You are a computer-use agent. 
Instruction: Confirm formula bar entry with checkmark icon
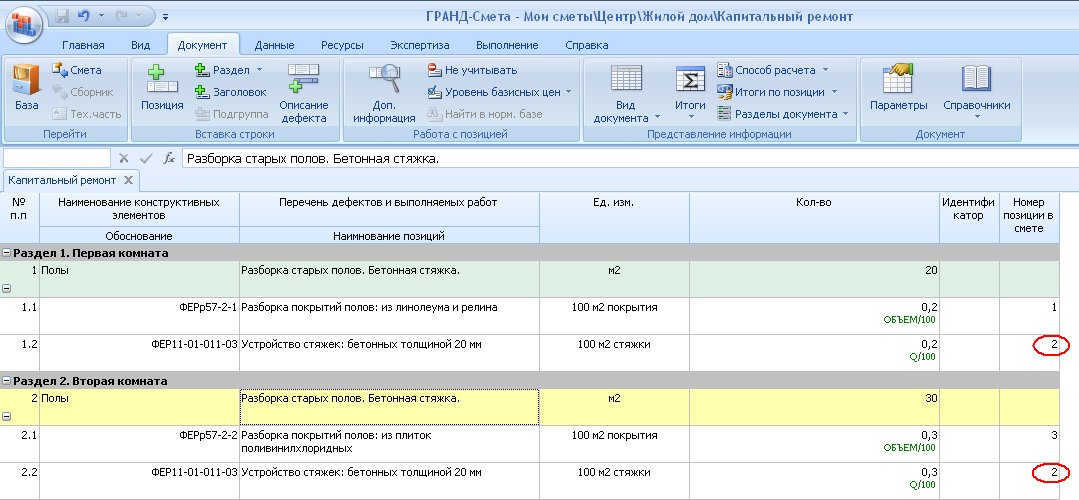coord(145,159)
